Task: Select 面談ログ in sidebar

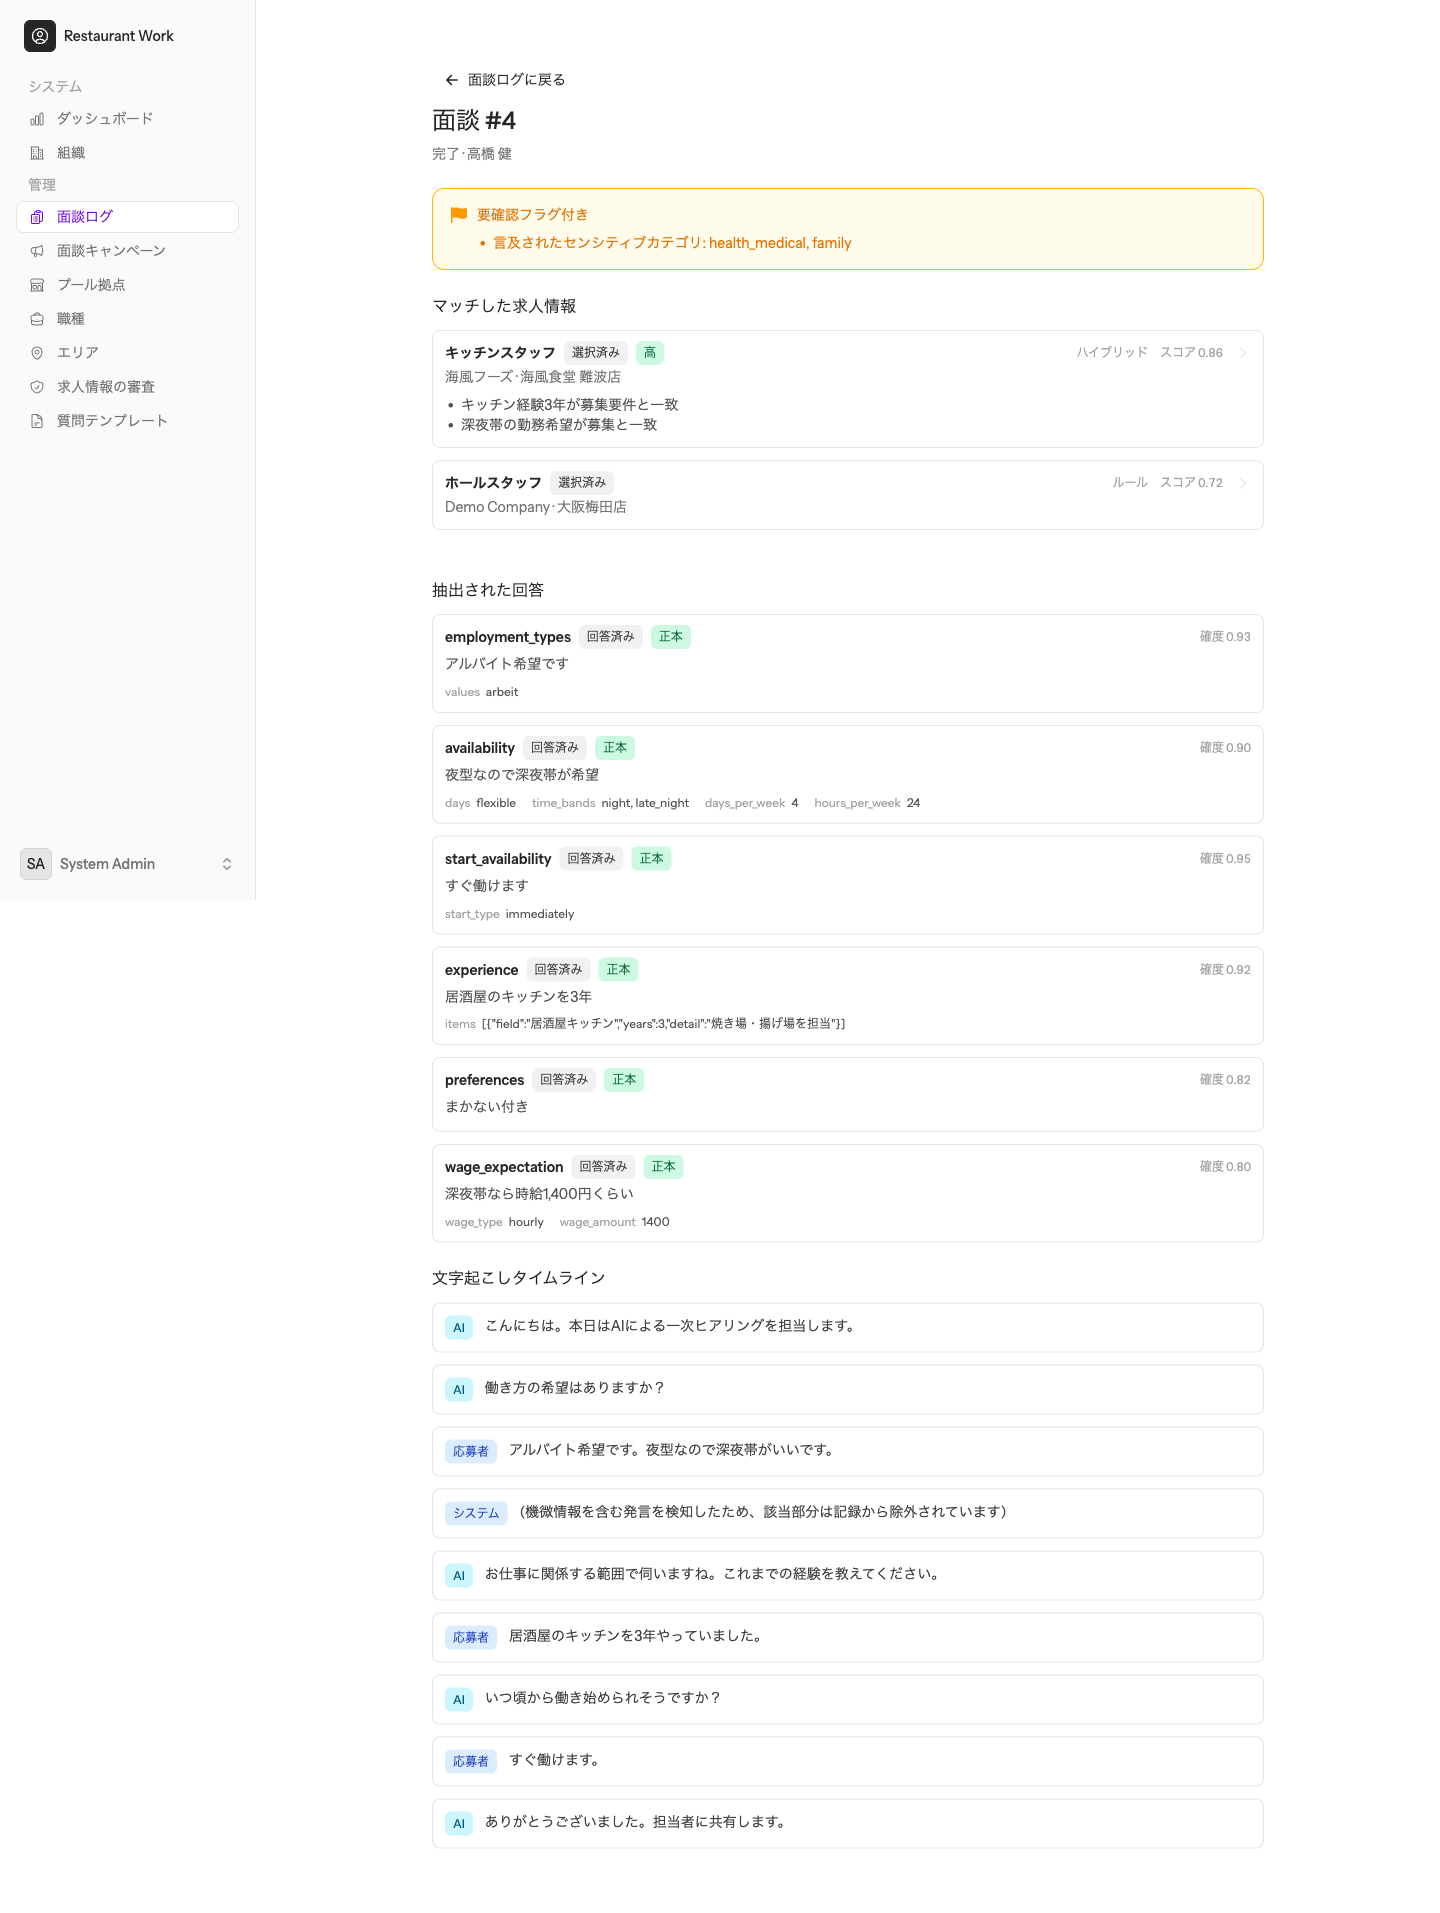Action: (x=127, y=217)
